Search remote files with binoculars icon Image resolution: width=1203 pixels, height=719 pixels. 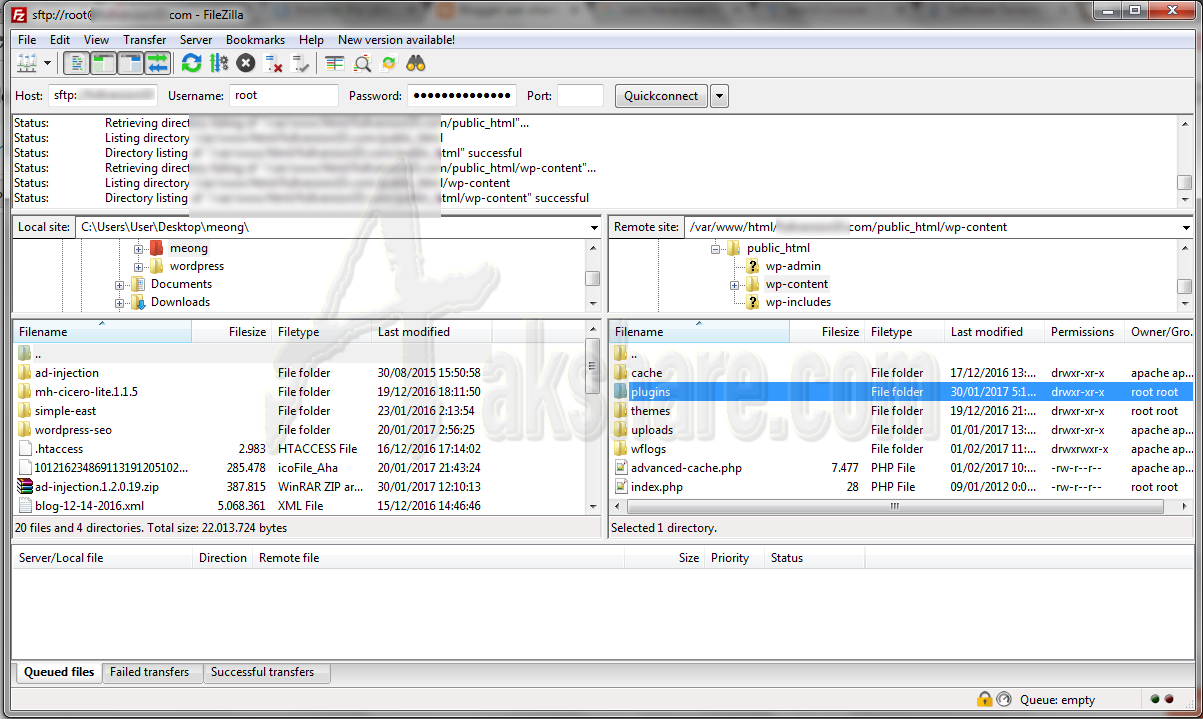(416, 64)
